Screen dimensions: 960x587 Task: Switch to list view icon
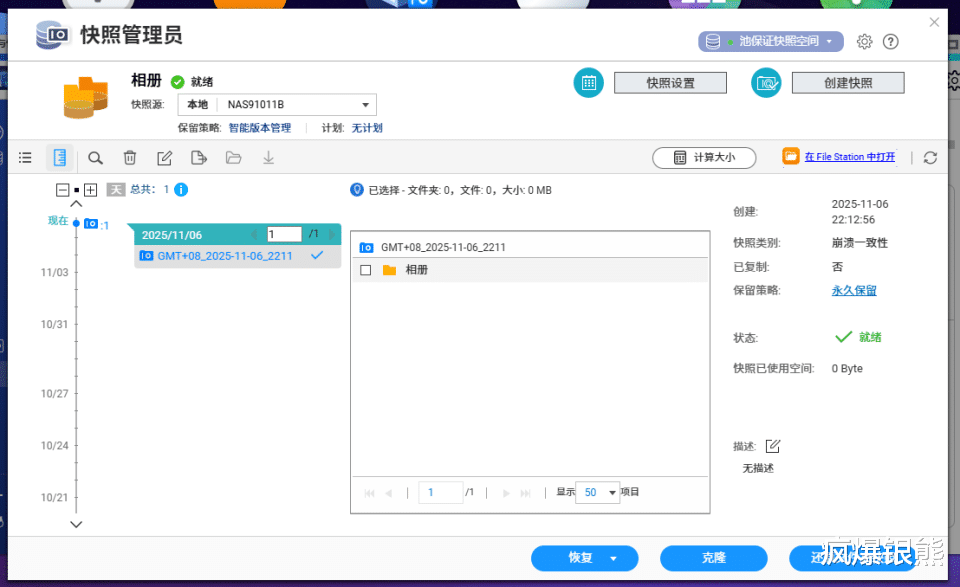click(25, 158)
